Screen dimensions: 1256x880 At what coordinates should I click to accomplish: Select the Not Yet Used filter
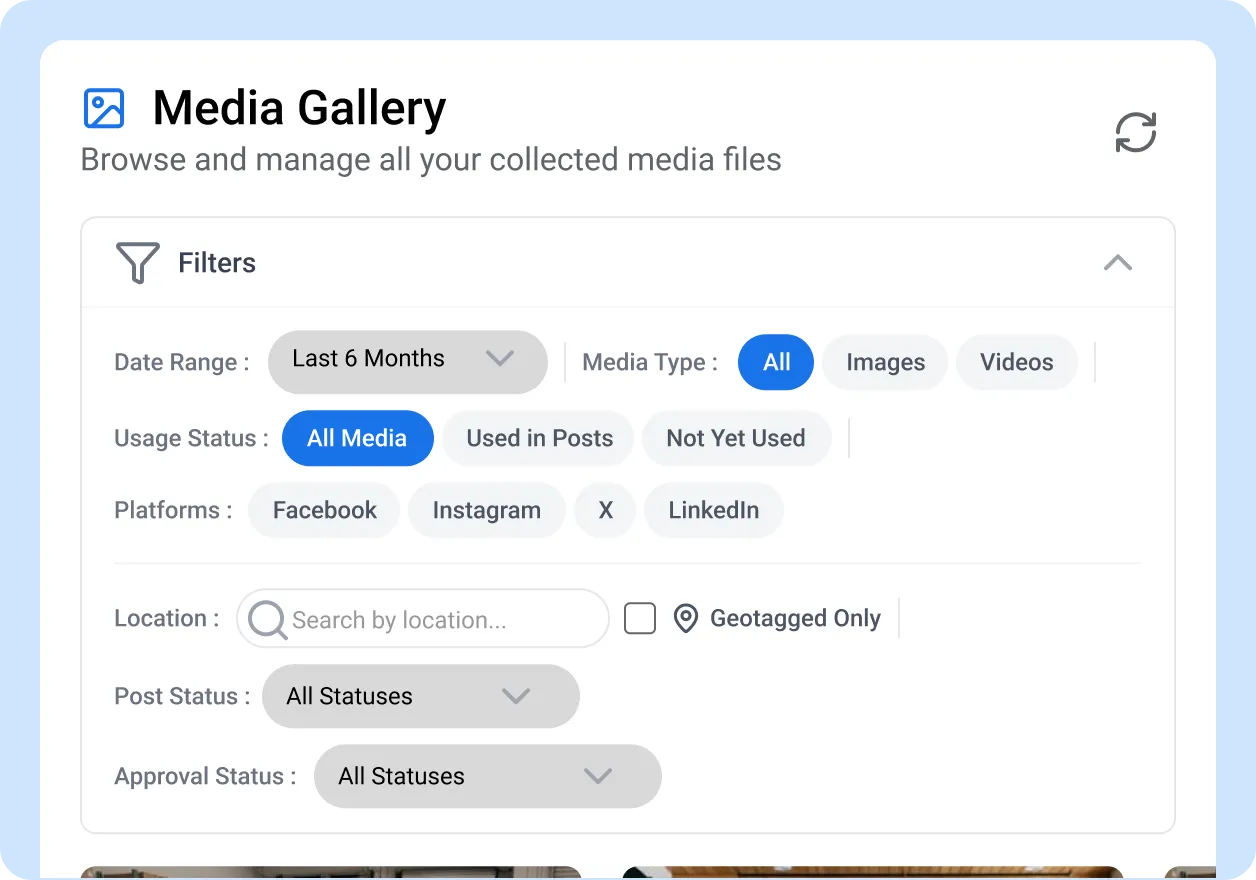736,438
